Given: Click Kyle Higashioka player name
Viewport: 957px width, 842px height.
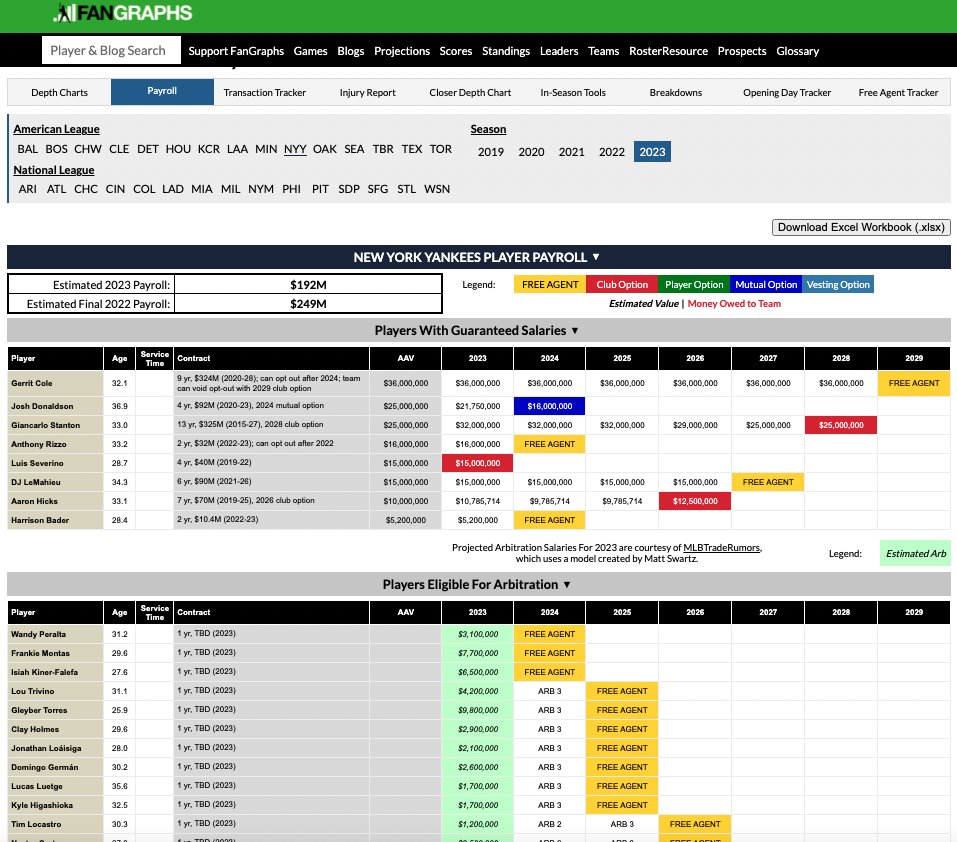Looking at the screenshot, I should 42,805.
